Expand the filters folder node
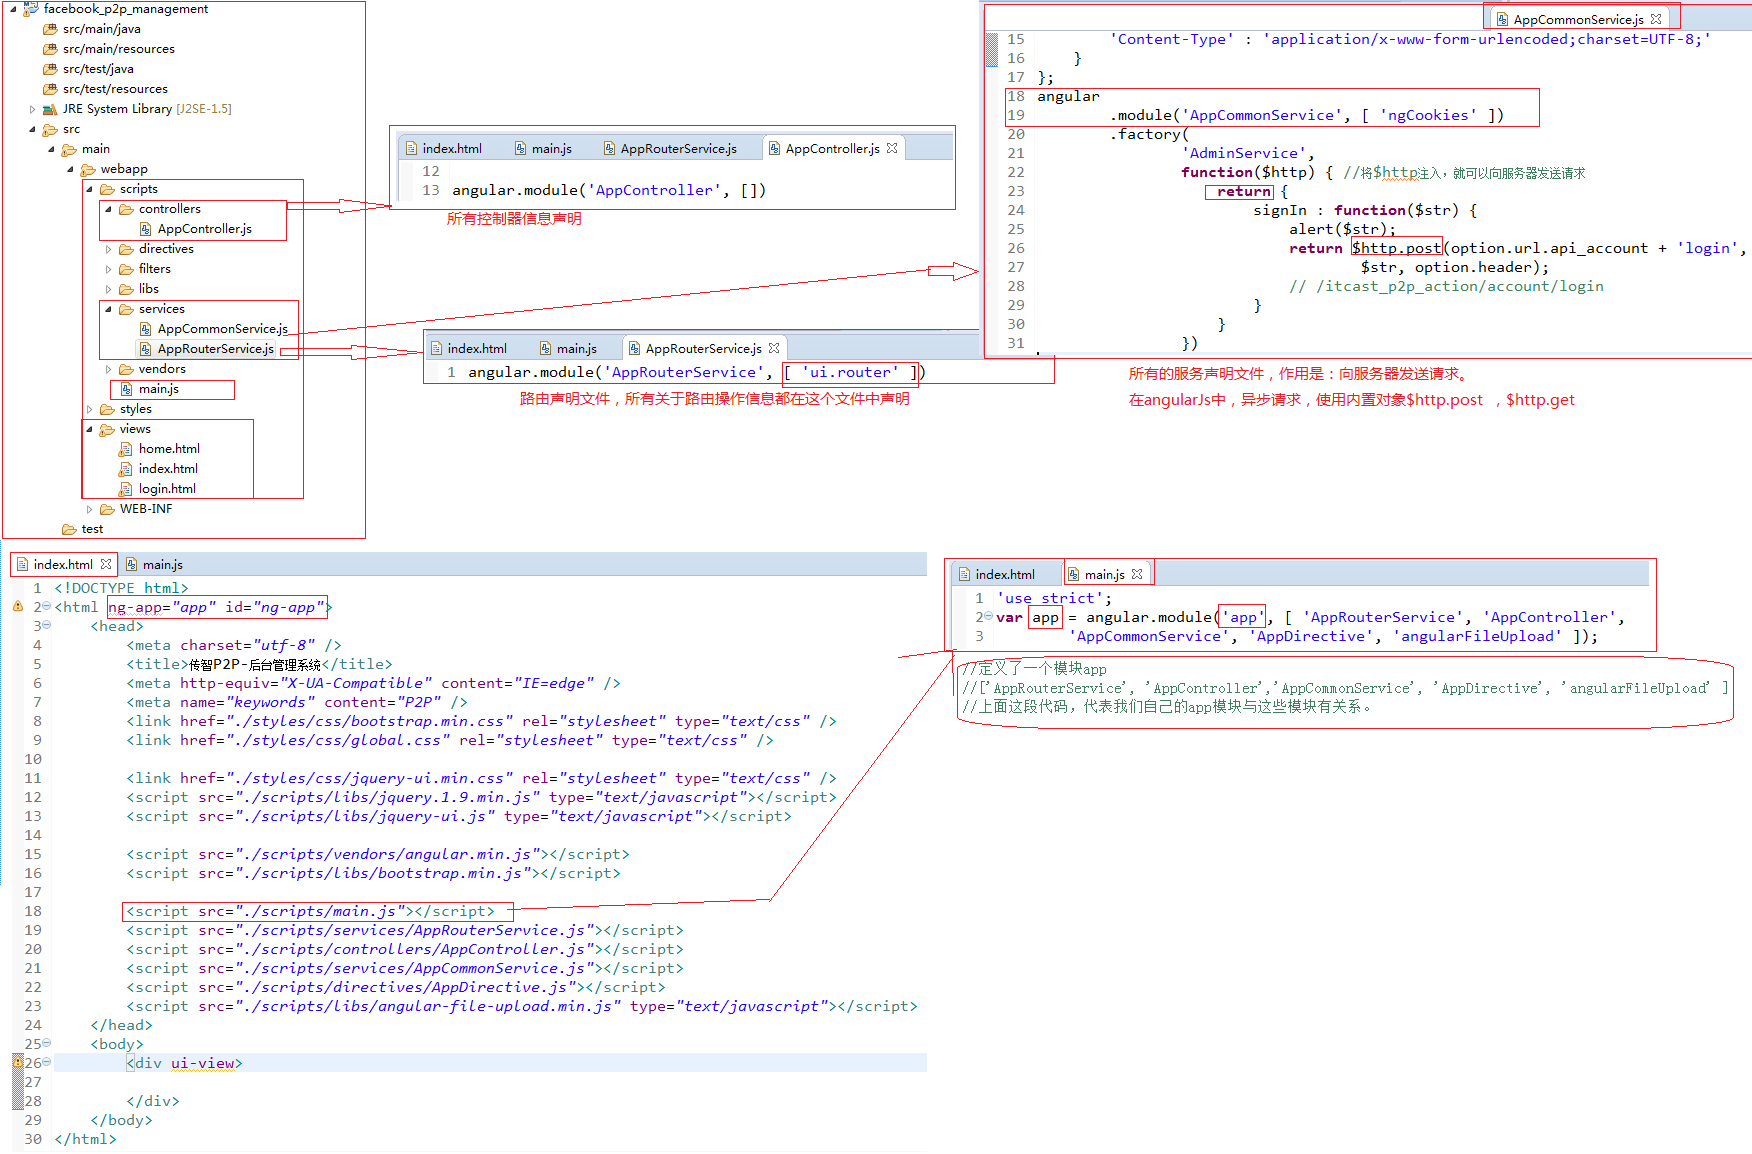The height and width of the screenshot is (1154, 1752). pyautogui.click(x=108, y=269)
